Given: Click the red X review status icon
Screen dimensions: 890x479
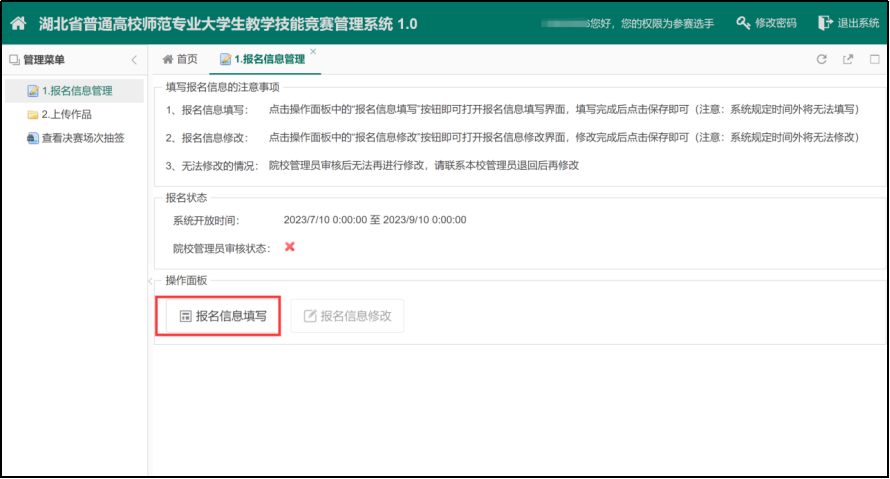Looking at the screenshot, I should [x=290, y=247].
